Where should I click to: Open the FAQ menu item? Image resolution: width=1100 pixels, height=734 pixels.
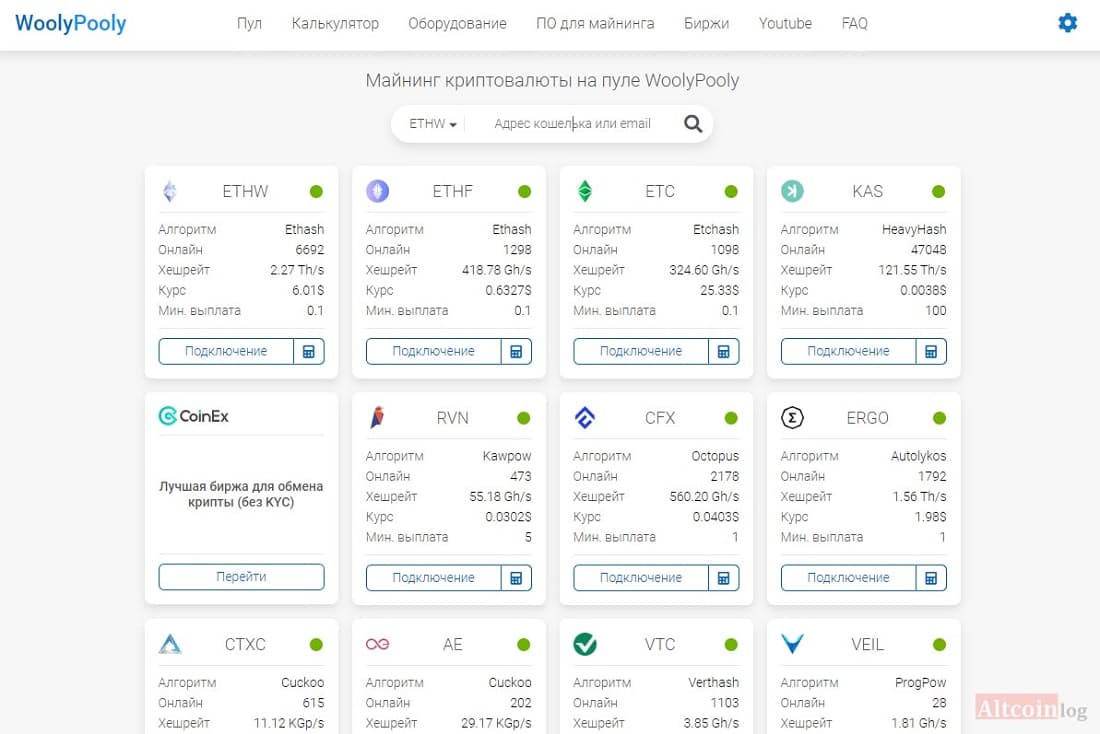pyautogui.click(x=854, y=23)
